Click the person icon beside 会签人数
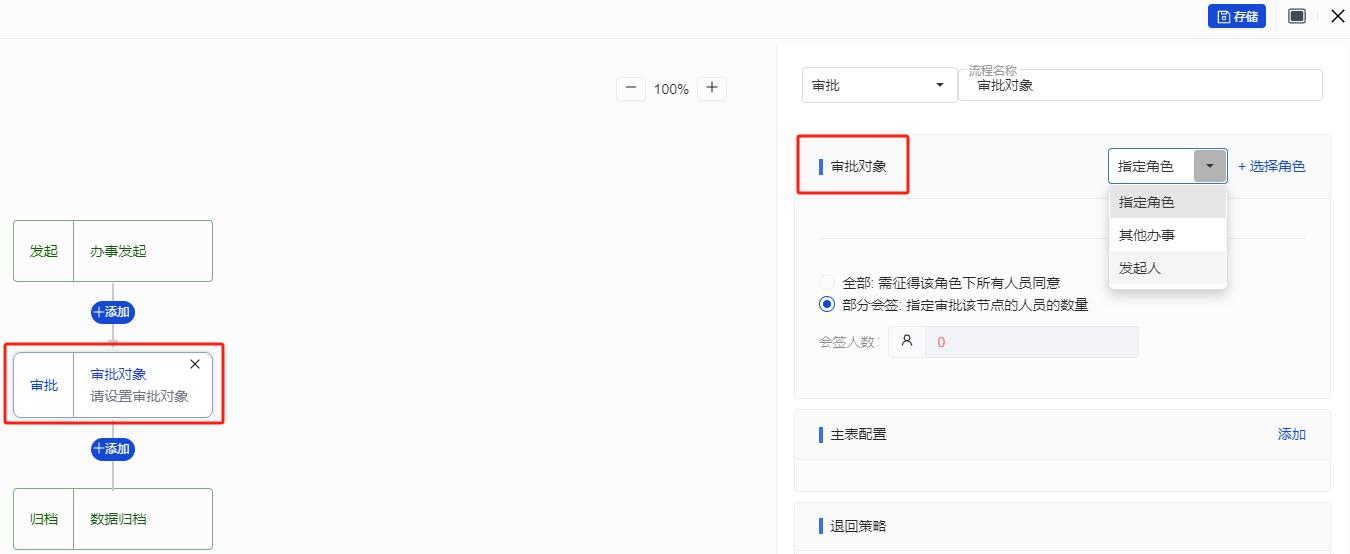 (907, 341)
